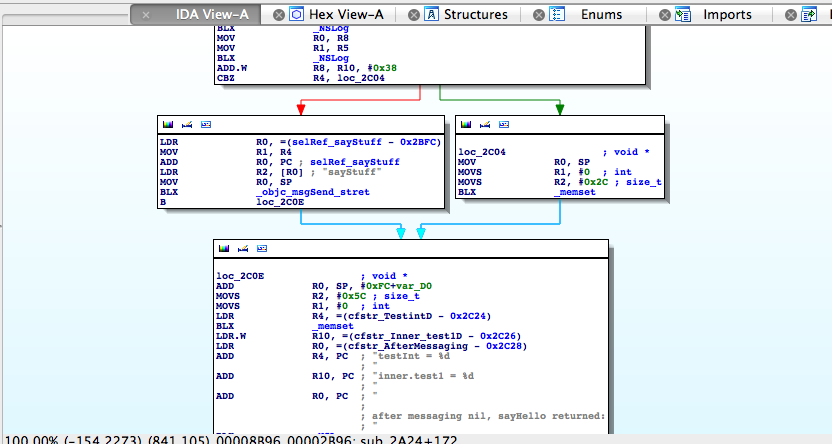Click the "inner.test1 = %d comment
This screenshot has width=832, height=444.
[423, 376]
